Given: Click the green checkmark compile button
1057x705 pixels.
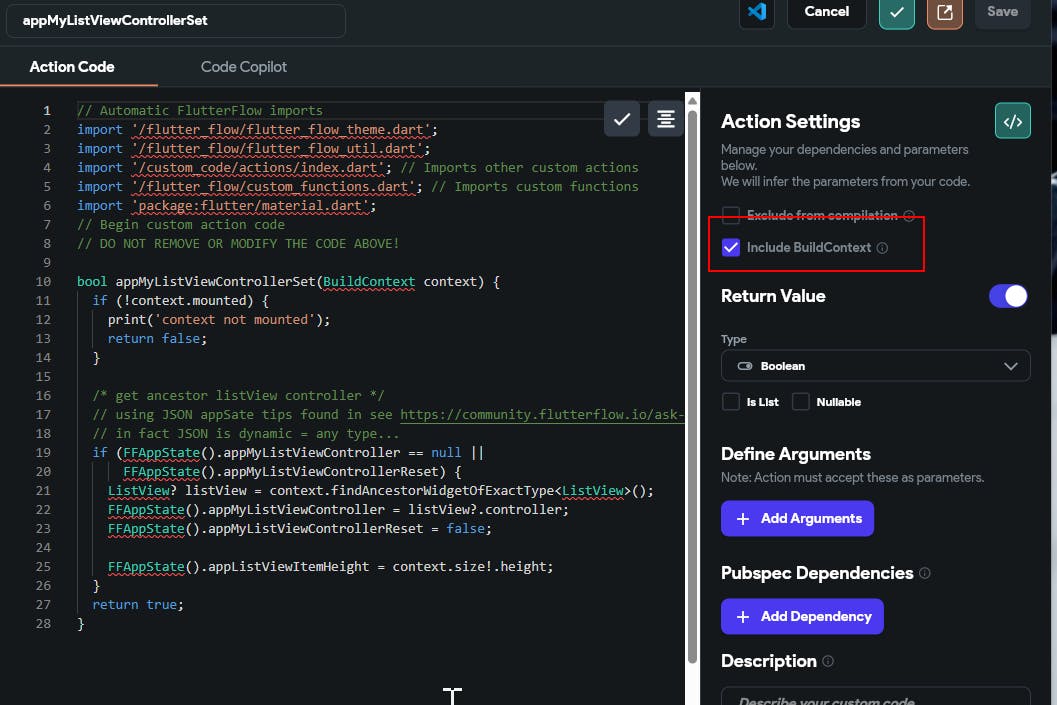Looking at the screenshot, I should [896, 12].
